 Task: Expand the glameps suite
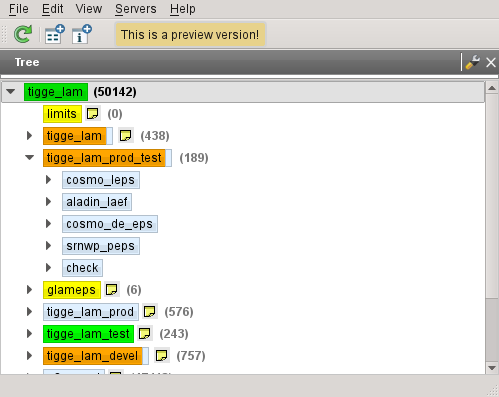(29, 290)
